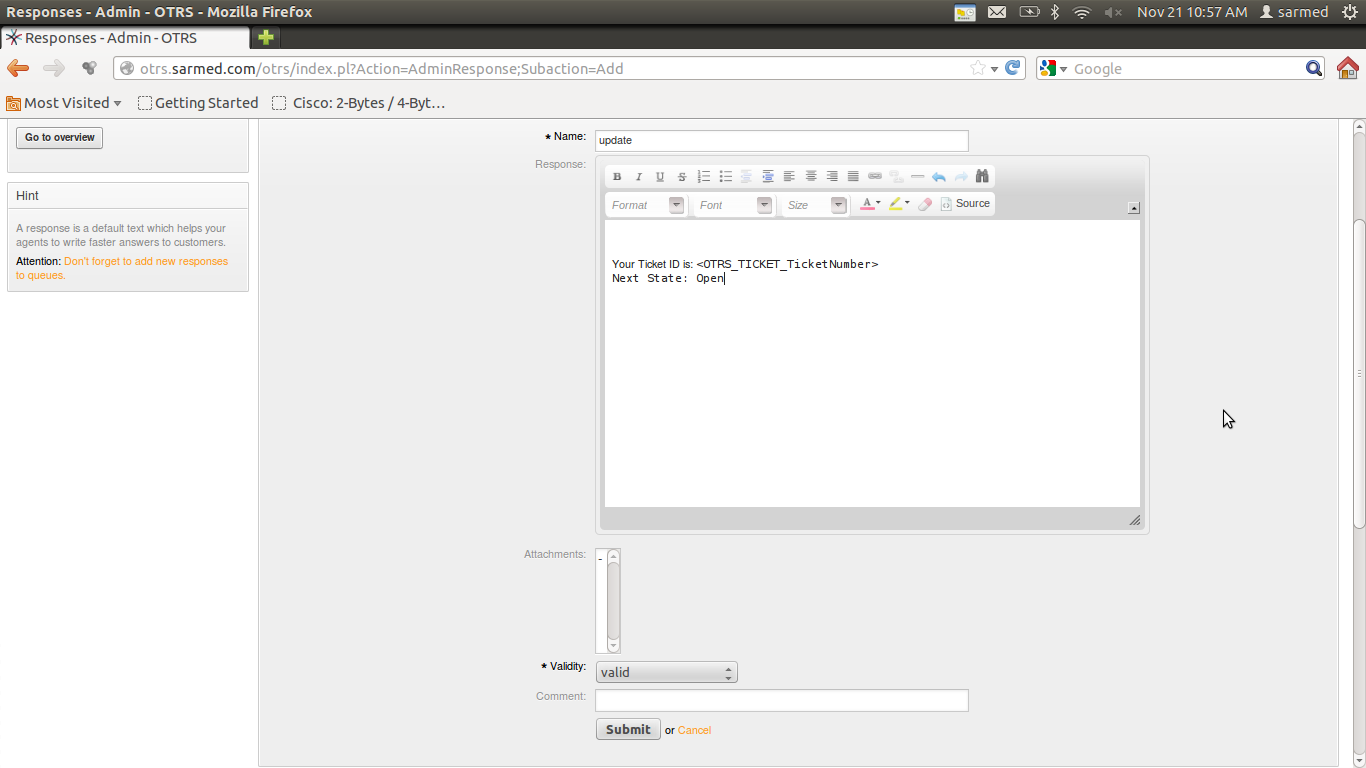Image resolution: width=1366 pixels, height=768 pixels.
Task: Center-align the response text
Action: point(811,177)
